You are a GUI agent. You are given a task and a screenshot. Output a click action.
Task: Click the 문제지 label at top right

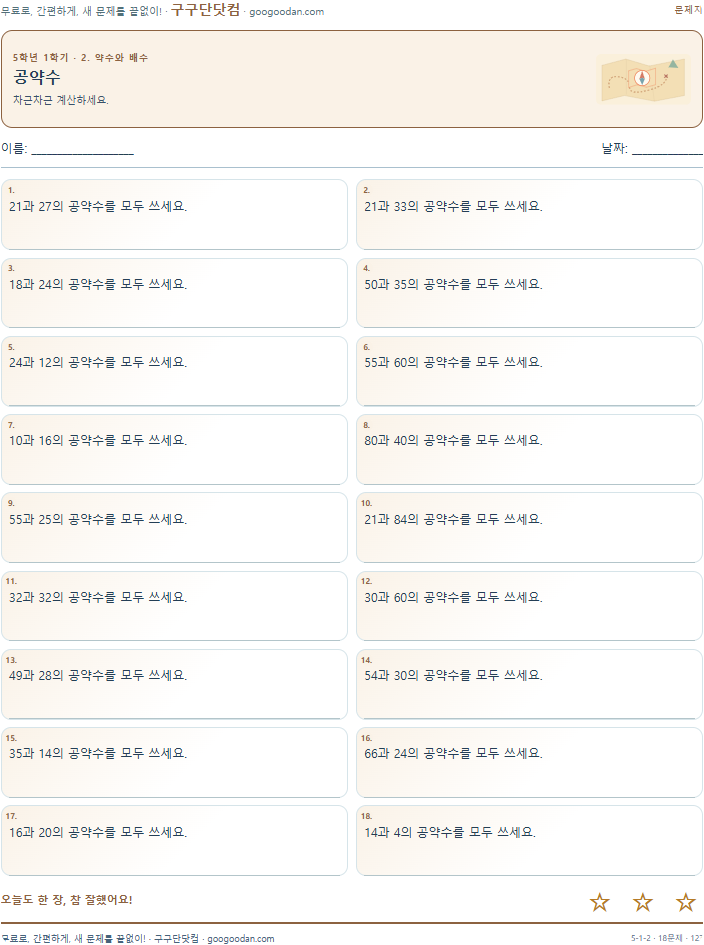tap(688, 10)
